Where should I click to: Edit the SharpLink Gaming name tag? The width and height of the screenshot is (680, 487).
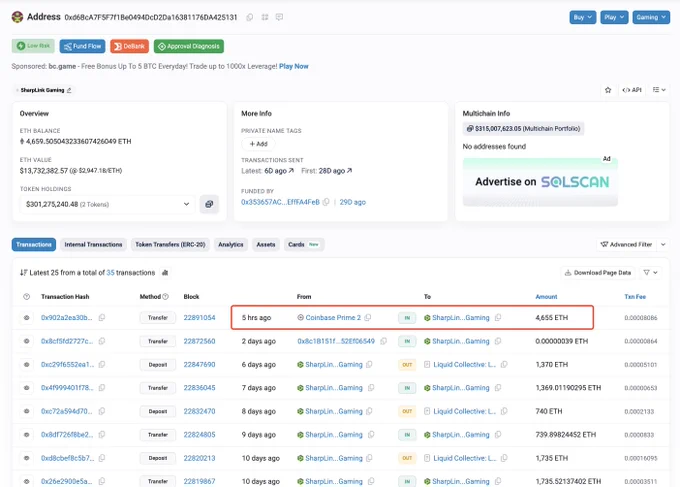(x=69, y=90)
